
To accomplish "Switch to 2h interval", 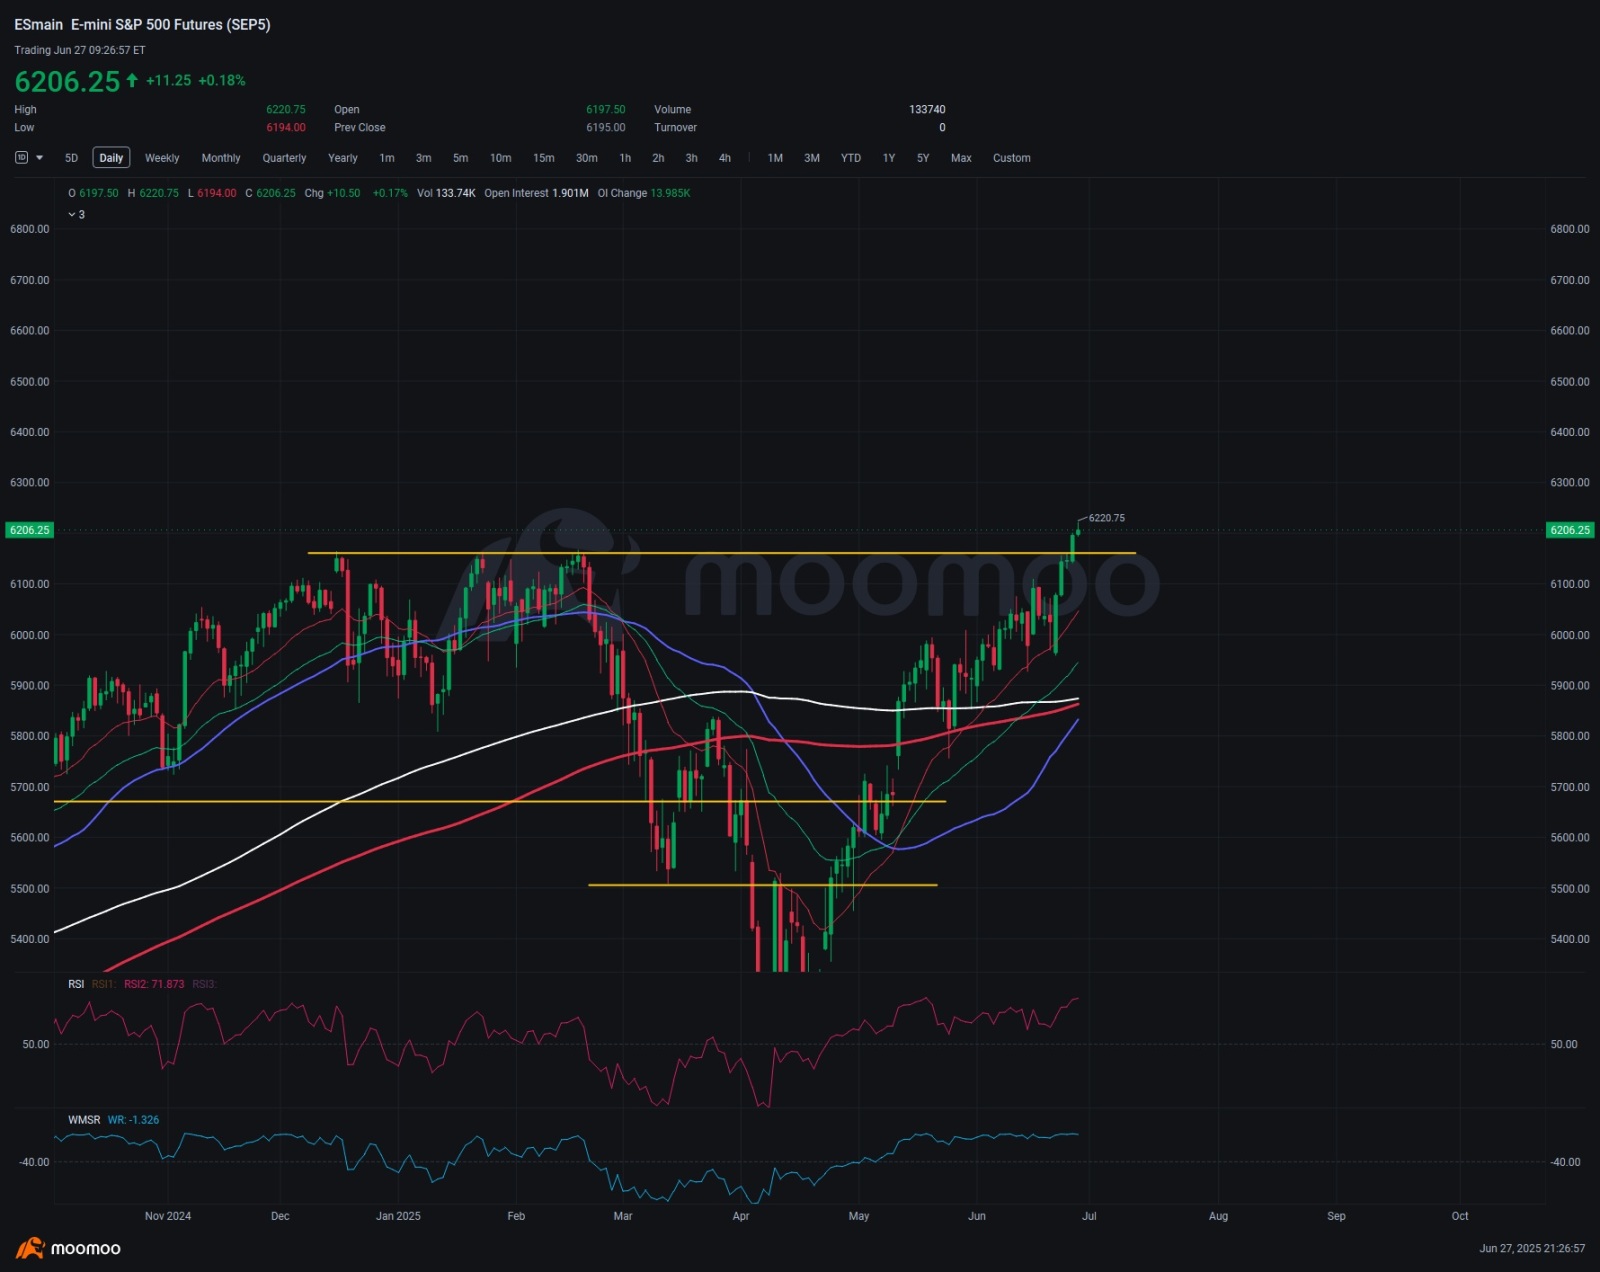I will click(658, 158).
